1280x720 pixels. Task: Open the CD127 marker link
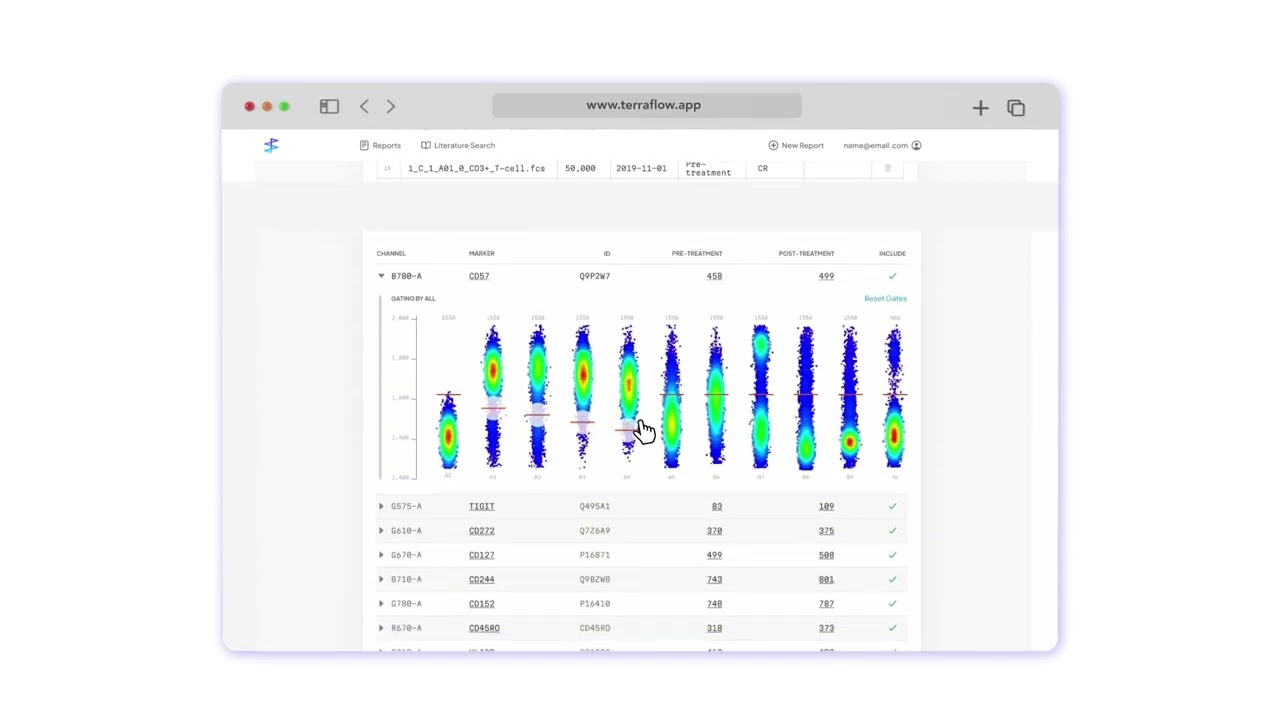[x=481, y=555]
